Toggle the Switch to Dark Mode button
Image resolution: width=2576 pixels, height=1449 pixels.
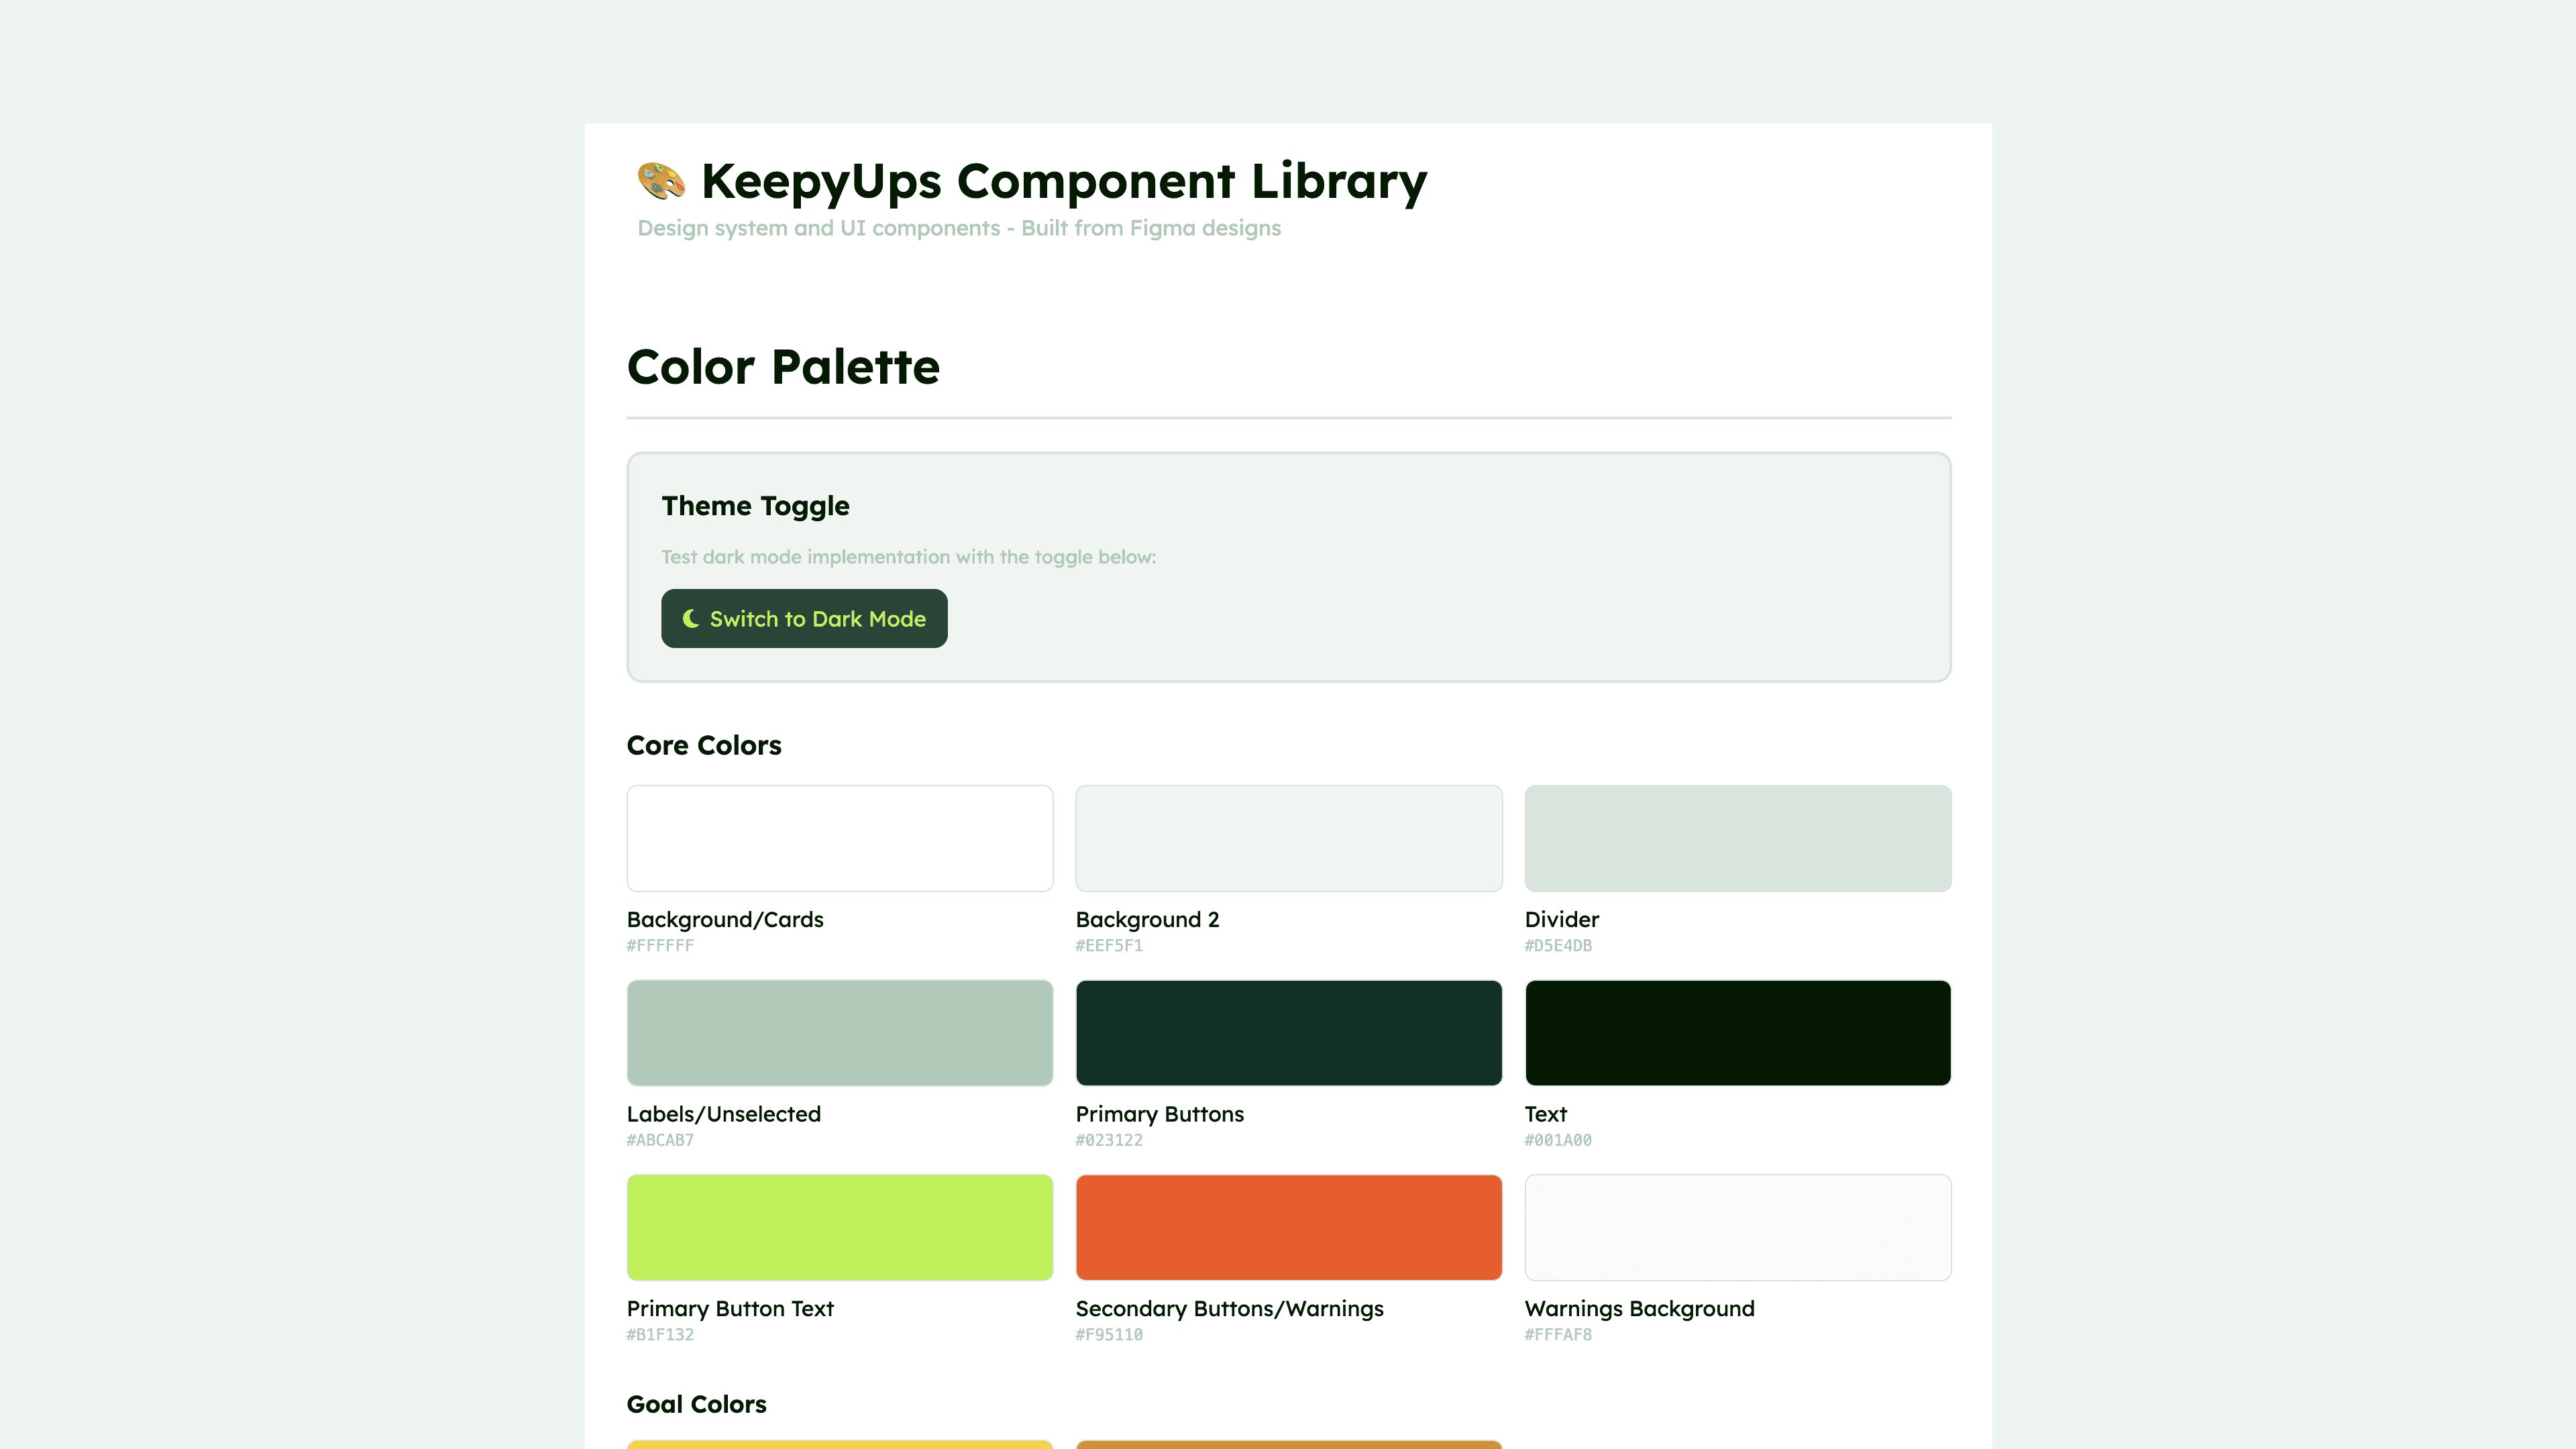(x=804, y=619)
